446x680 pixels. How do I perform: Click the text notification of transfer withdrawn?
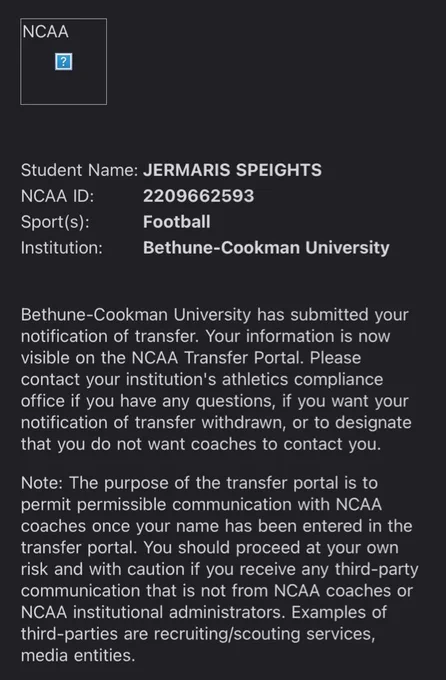(151, 422)
